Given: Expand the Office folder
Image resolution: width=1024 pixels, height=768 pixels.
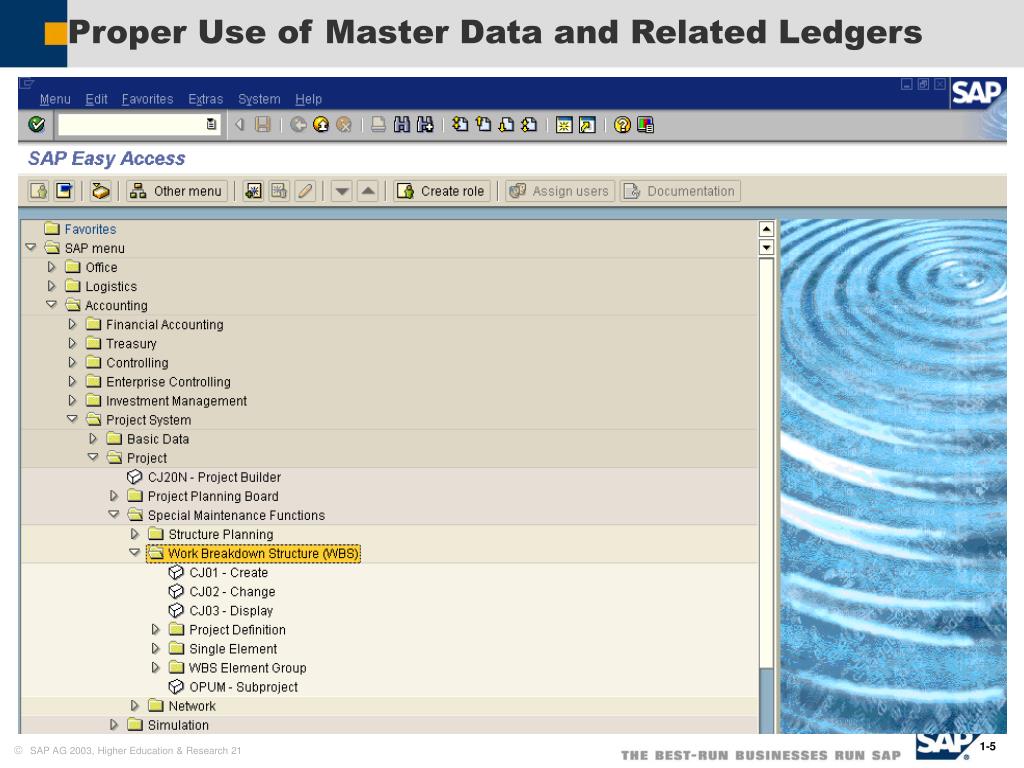Looking at the screenshot, I should coord(52,267).
